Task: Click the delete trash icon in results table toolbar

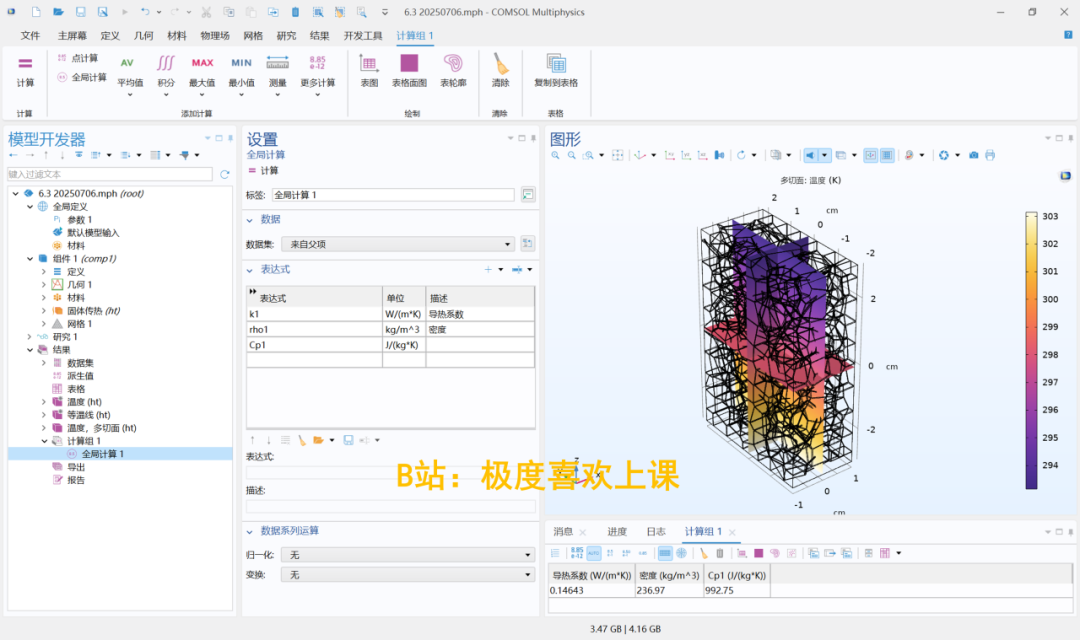Action: [720, 553]
